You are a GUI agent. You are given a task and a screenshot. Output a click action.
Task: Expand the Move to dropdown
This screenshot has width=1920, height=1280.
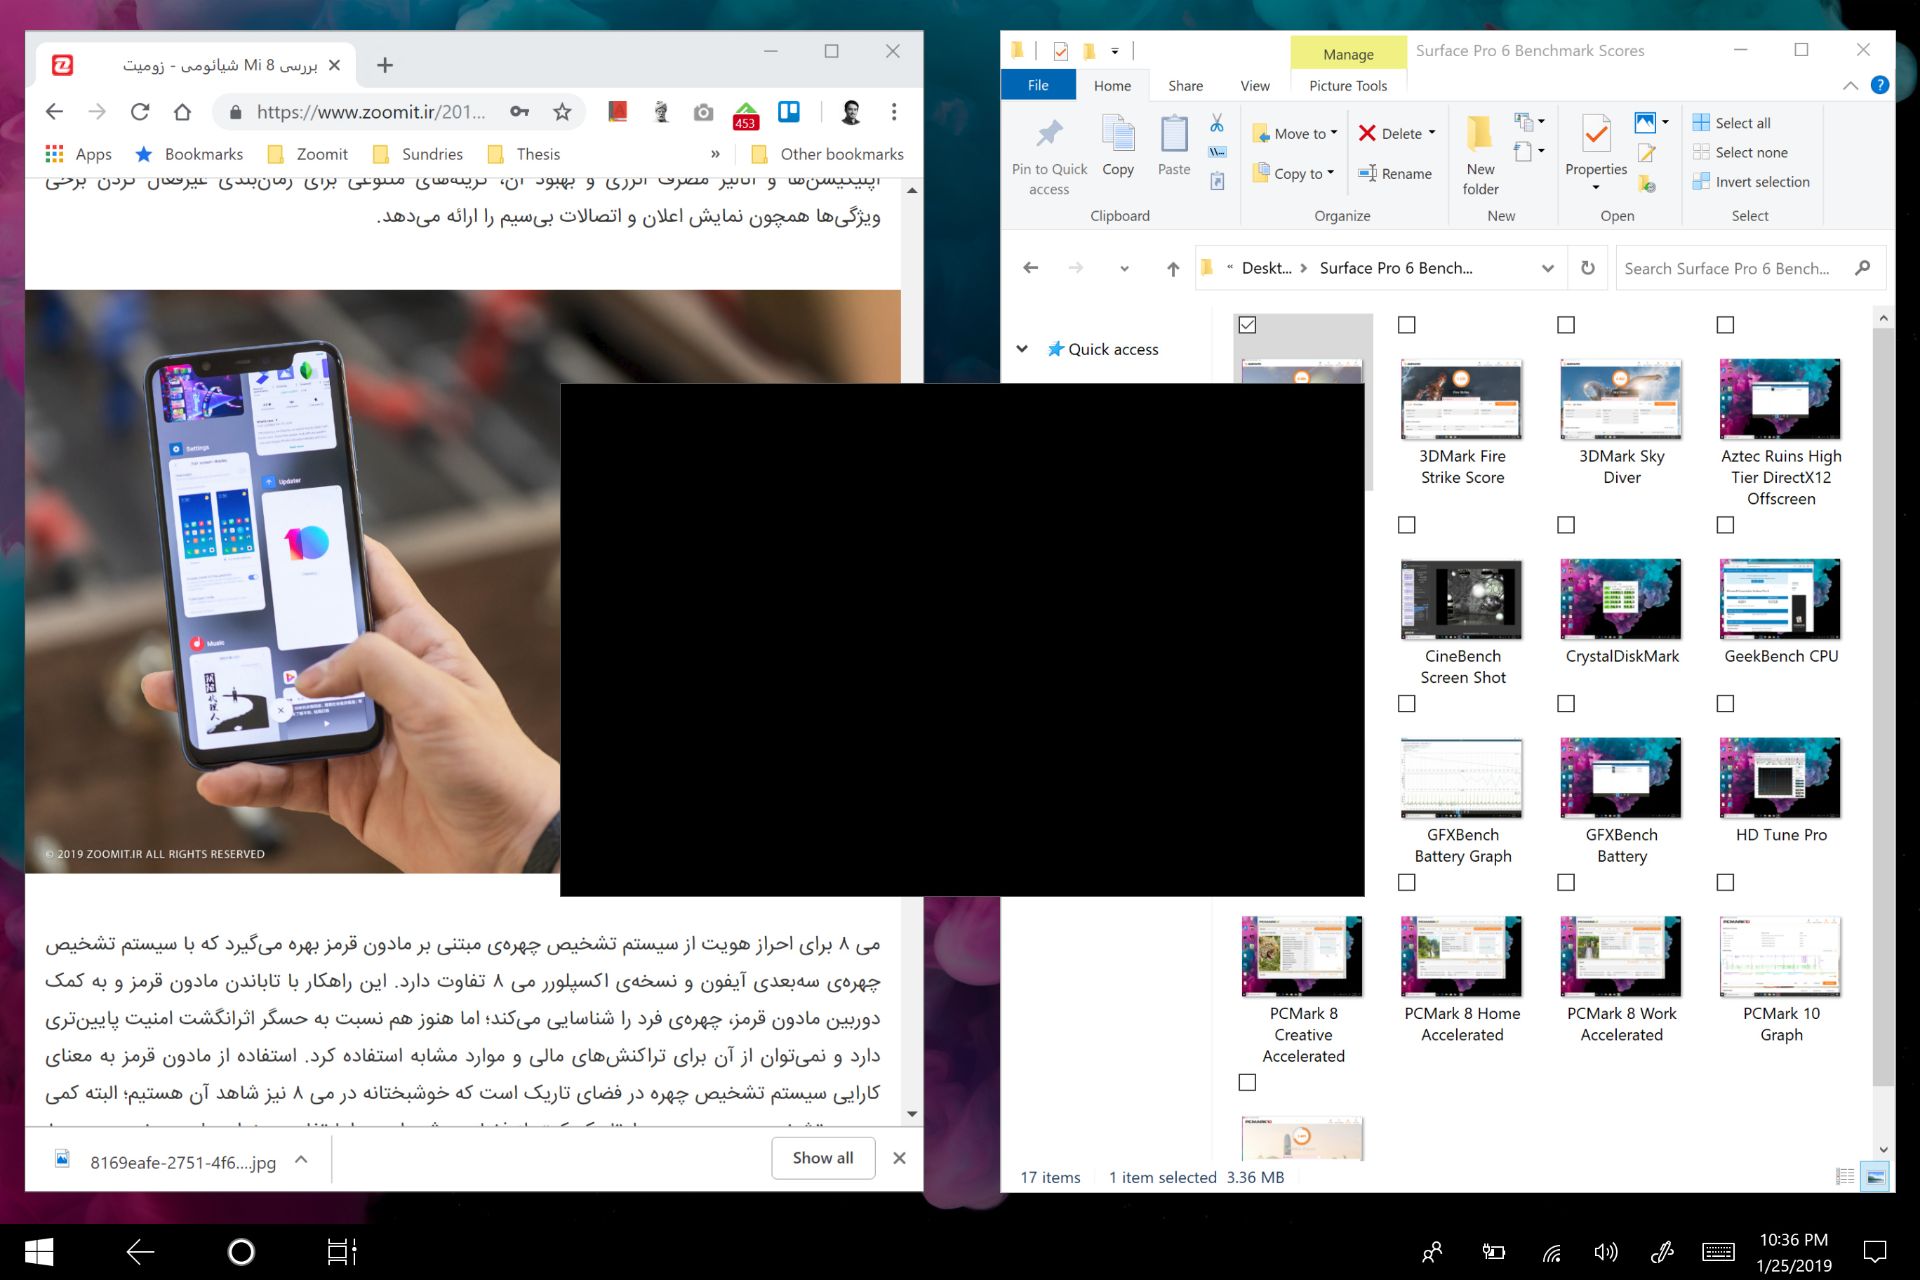tap(1334, 133)
